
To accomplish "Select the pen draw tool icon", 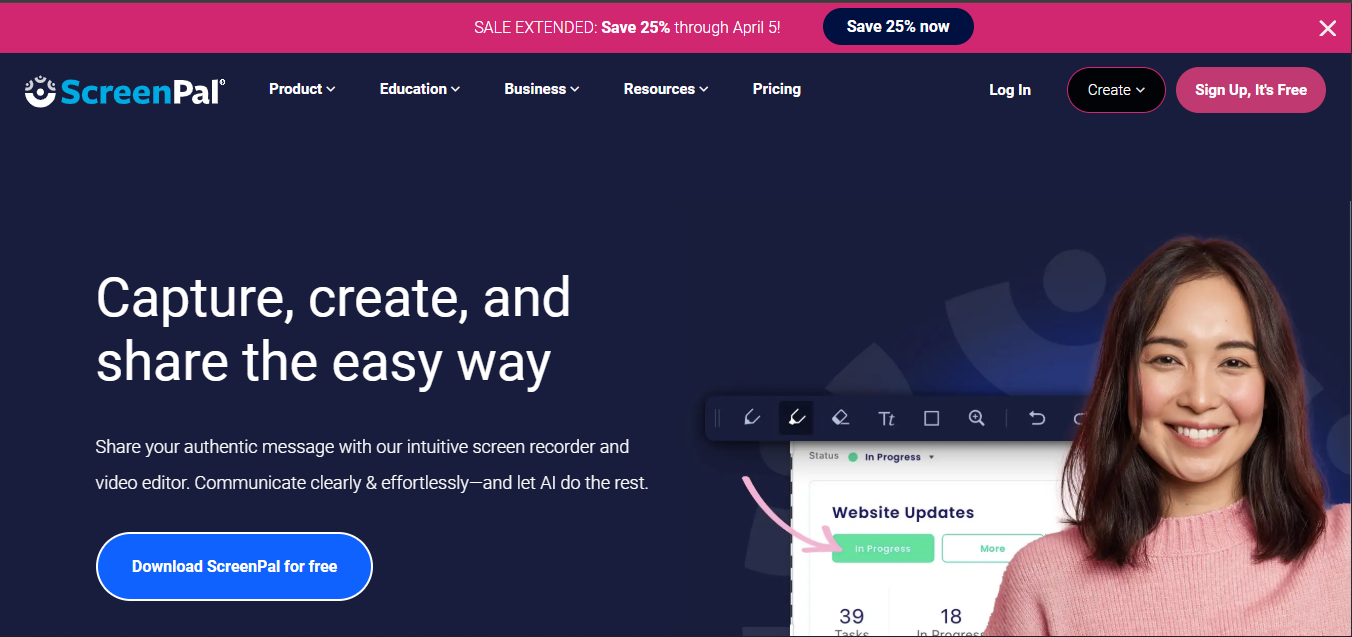I will point(752,418).
